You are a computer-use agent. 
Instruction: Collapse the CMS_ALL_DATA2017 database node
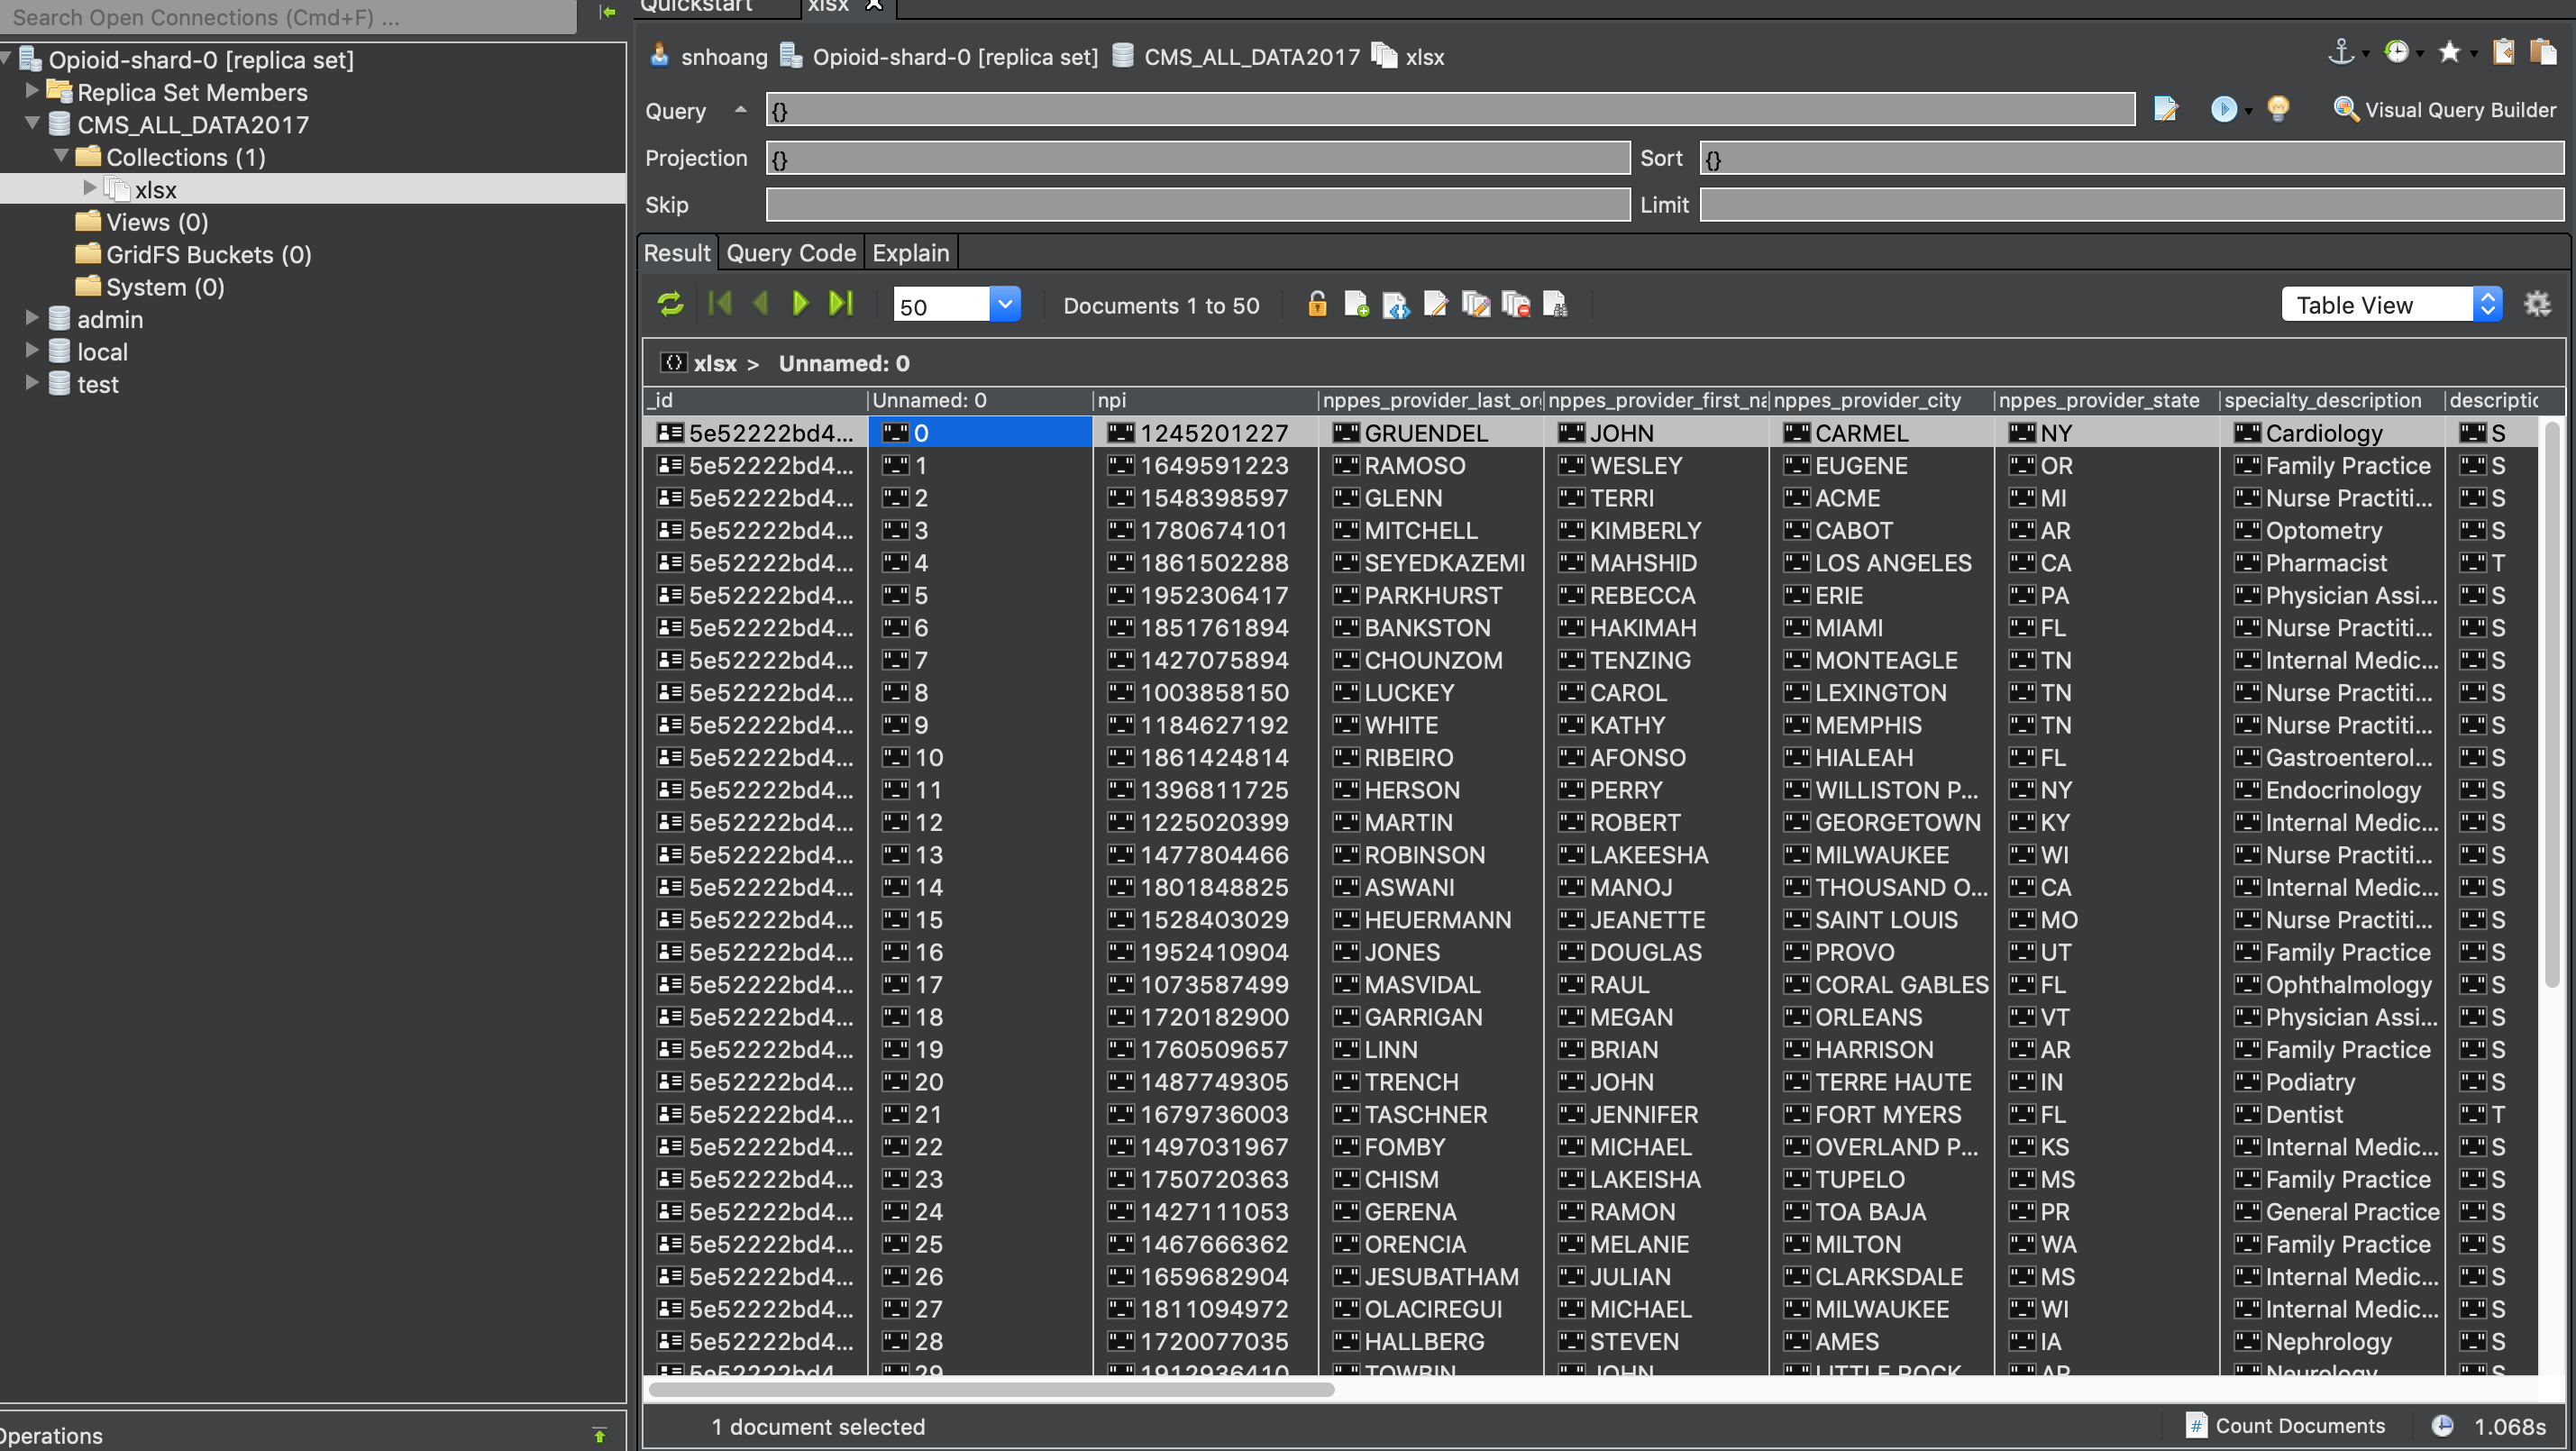(33, 124)
